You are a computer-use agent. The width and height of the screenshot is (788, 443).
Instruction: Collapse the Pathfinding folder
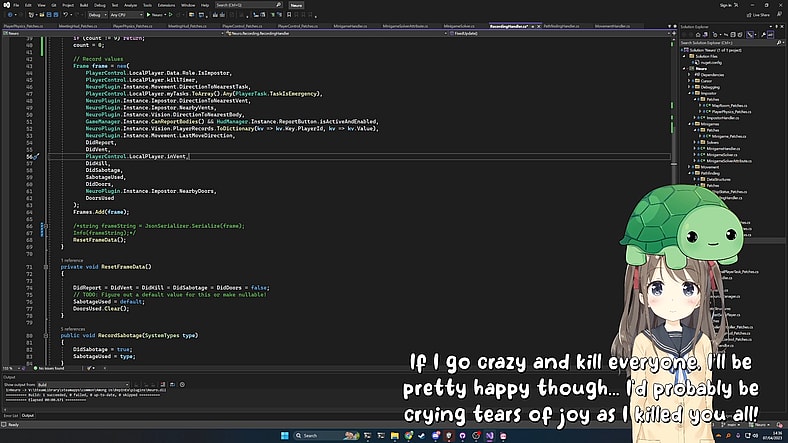coord(690,173)
